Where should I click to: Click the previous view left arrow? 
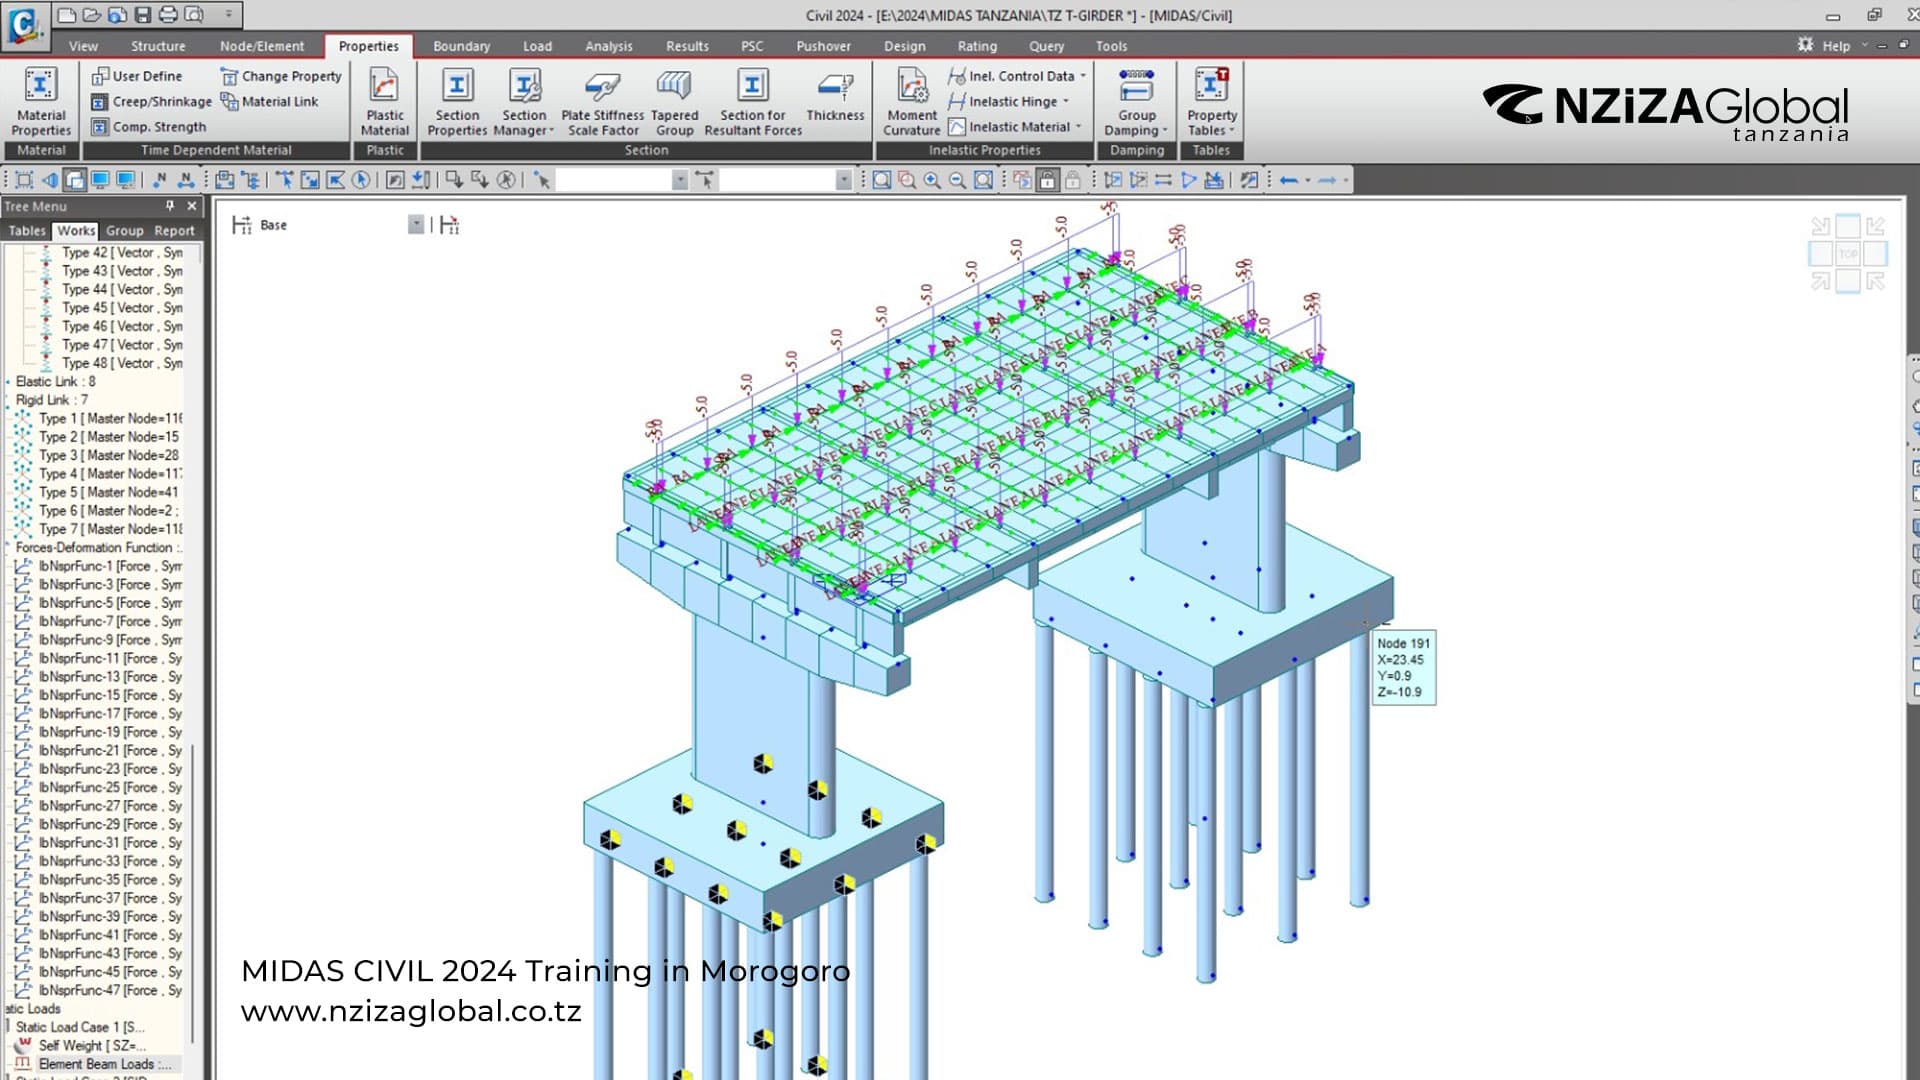1289,180
